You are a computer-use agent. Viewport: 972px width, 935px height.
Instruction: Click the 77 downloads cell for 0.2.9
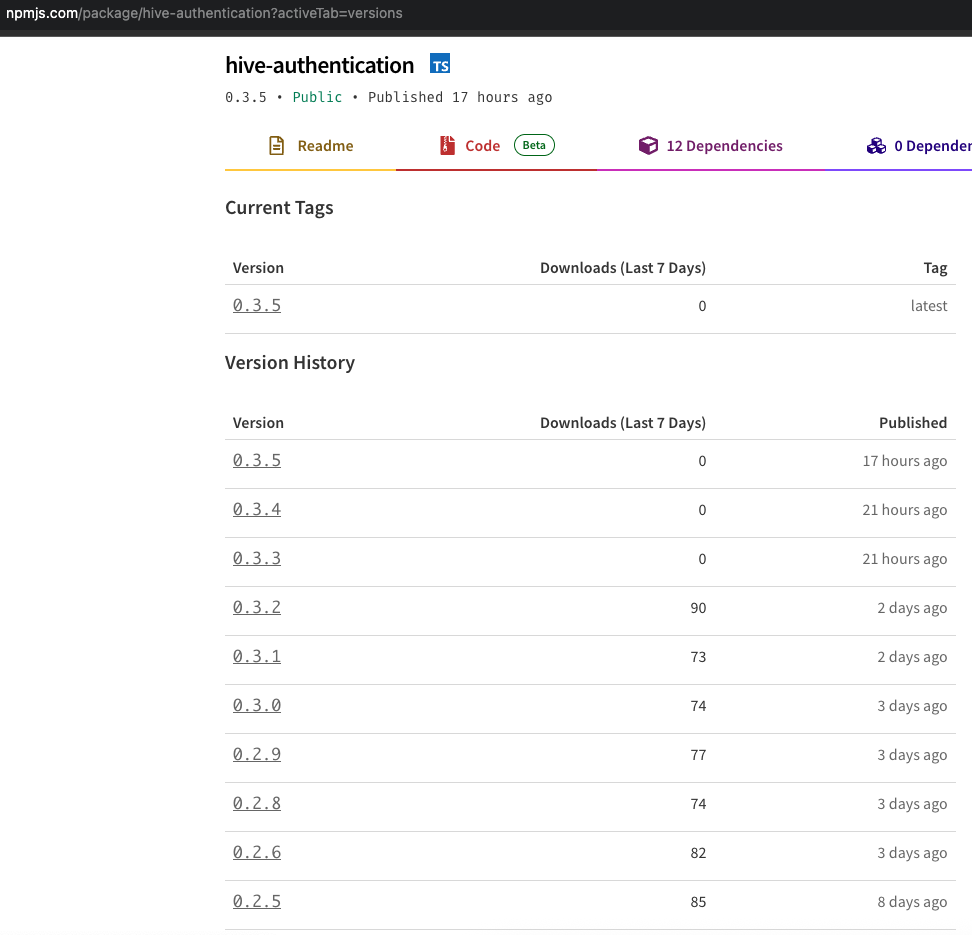[698, 755]
